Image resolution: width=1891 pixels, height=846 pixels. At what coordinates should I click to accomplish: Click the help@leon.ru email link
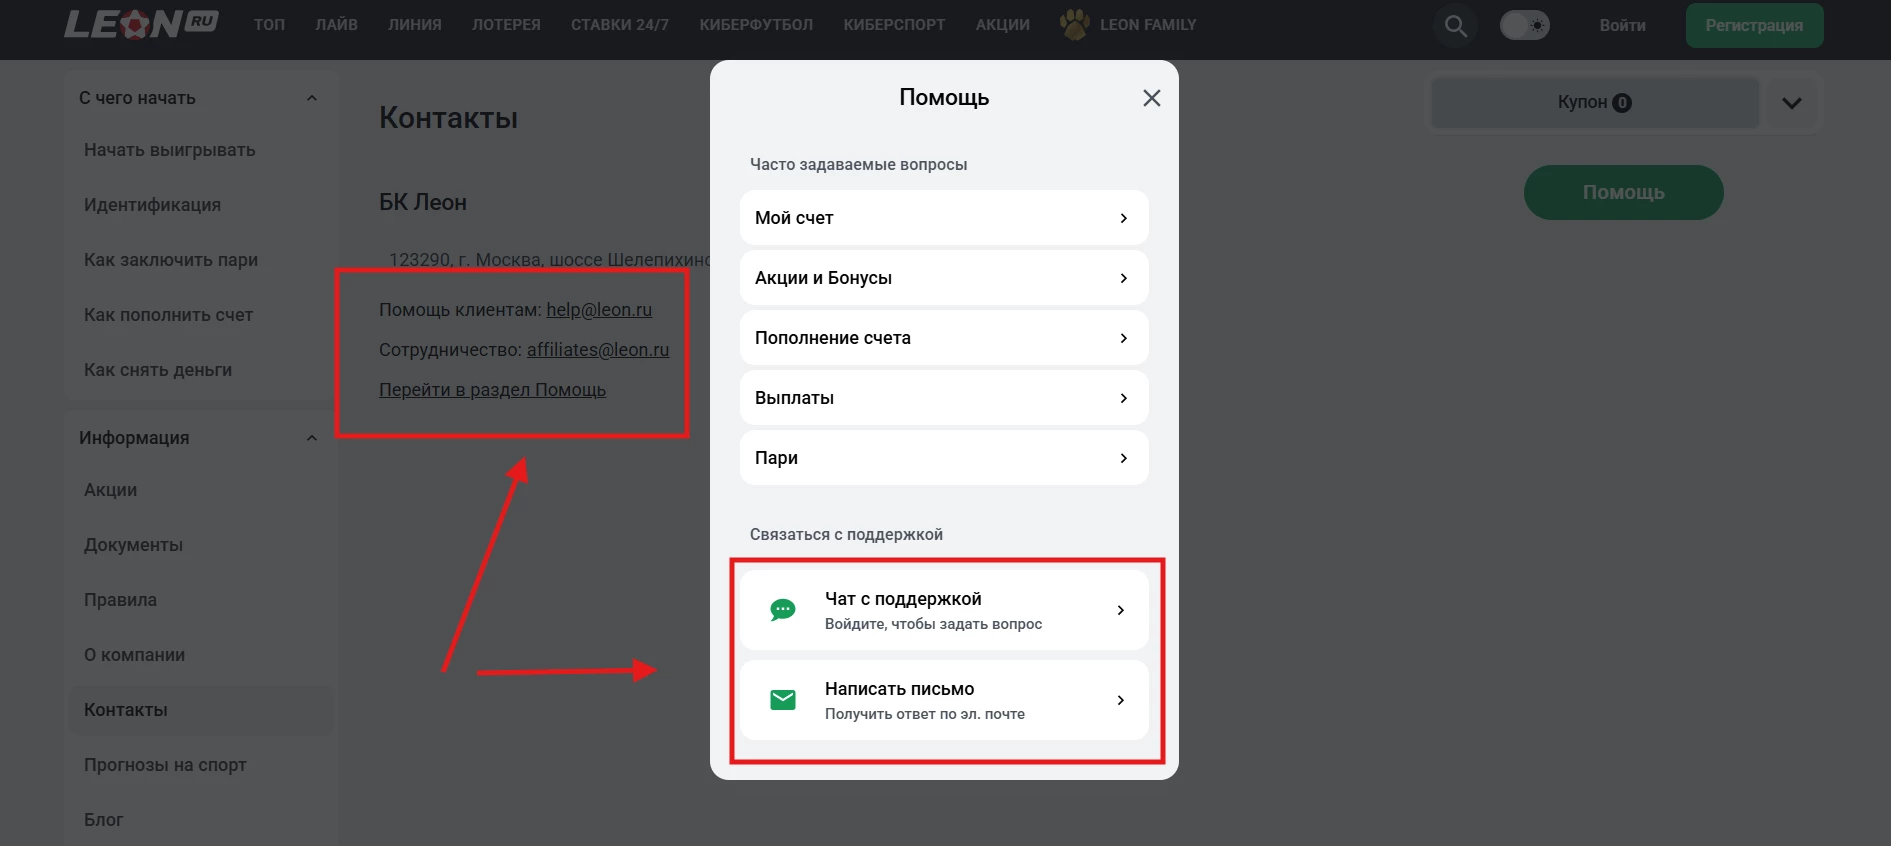click(599, 310)
